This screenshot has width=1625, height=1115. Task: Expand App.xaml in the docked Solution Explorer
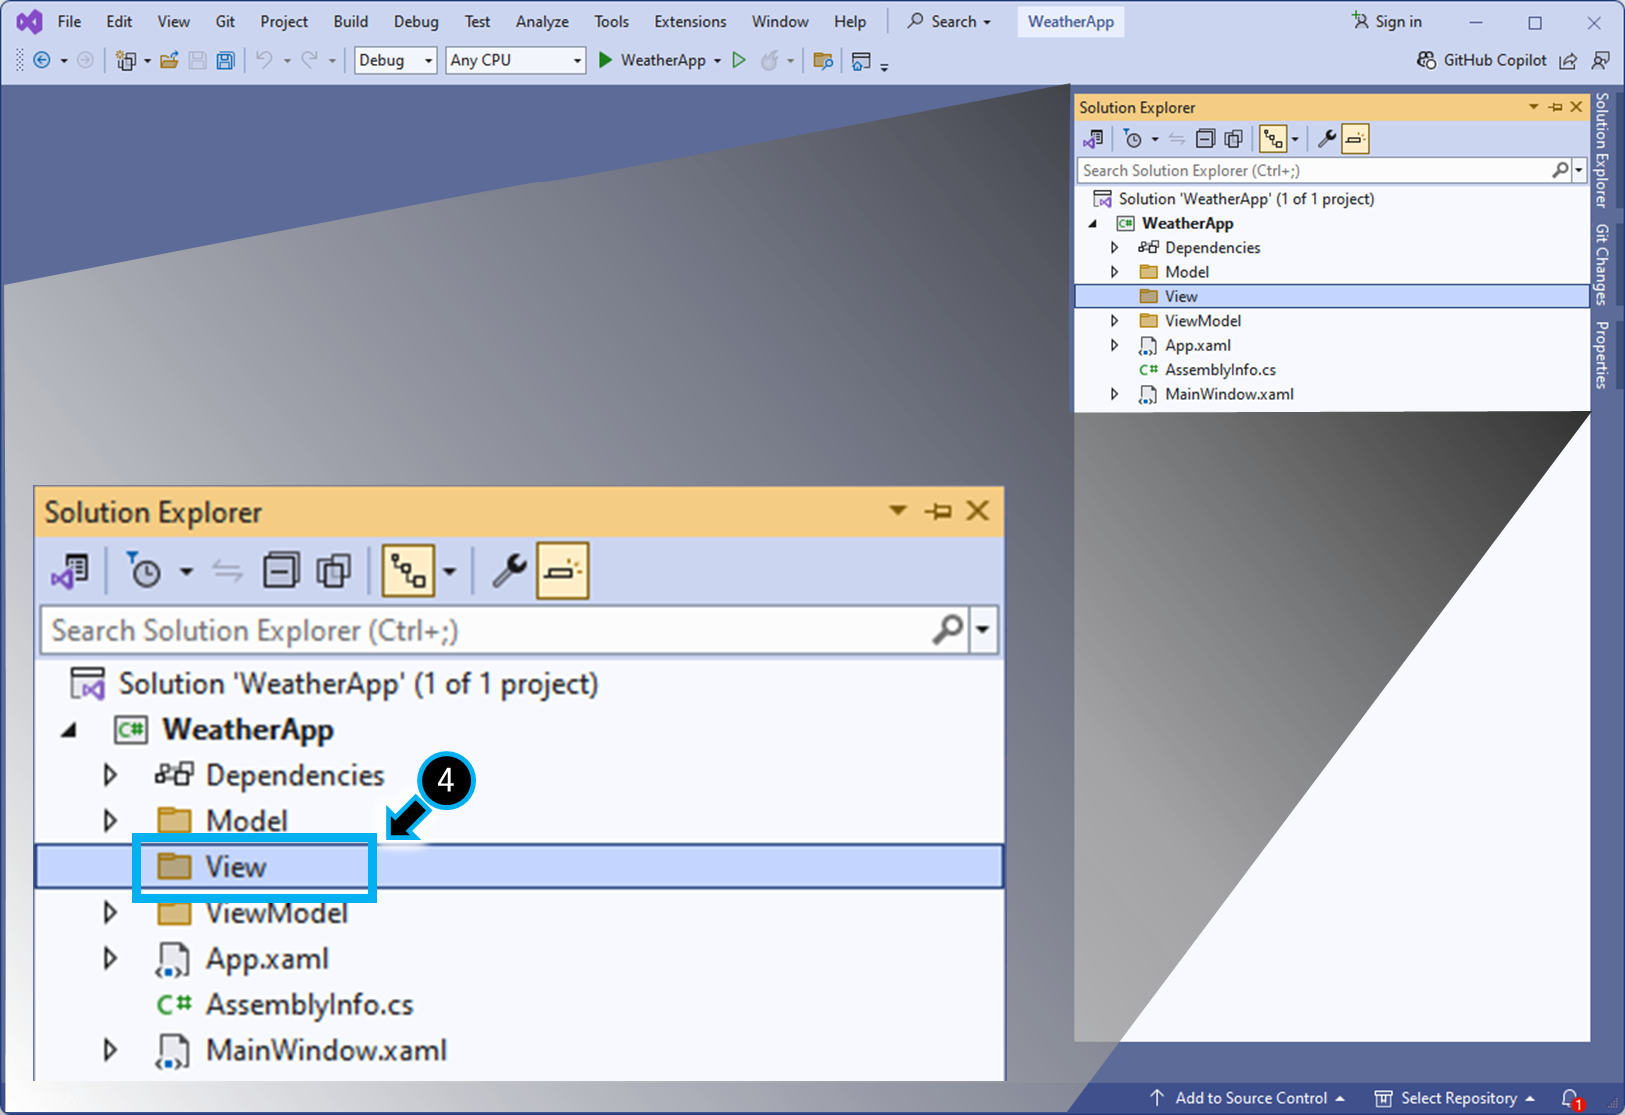click(1114, 345)
